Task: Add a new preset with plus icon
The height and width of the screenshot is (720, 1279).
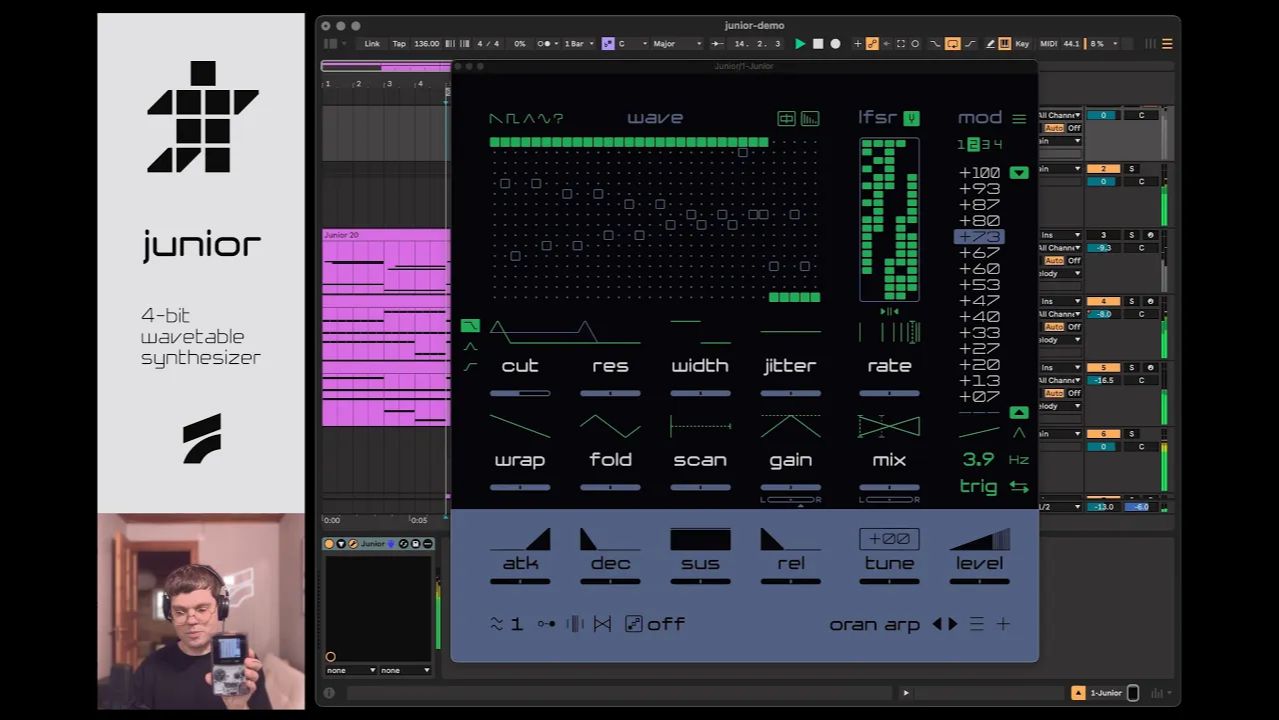Action: 1003,624
